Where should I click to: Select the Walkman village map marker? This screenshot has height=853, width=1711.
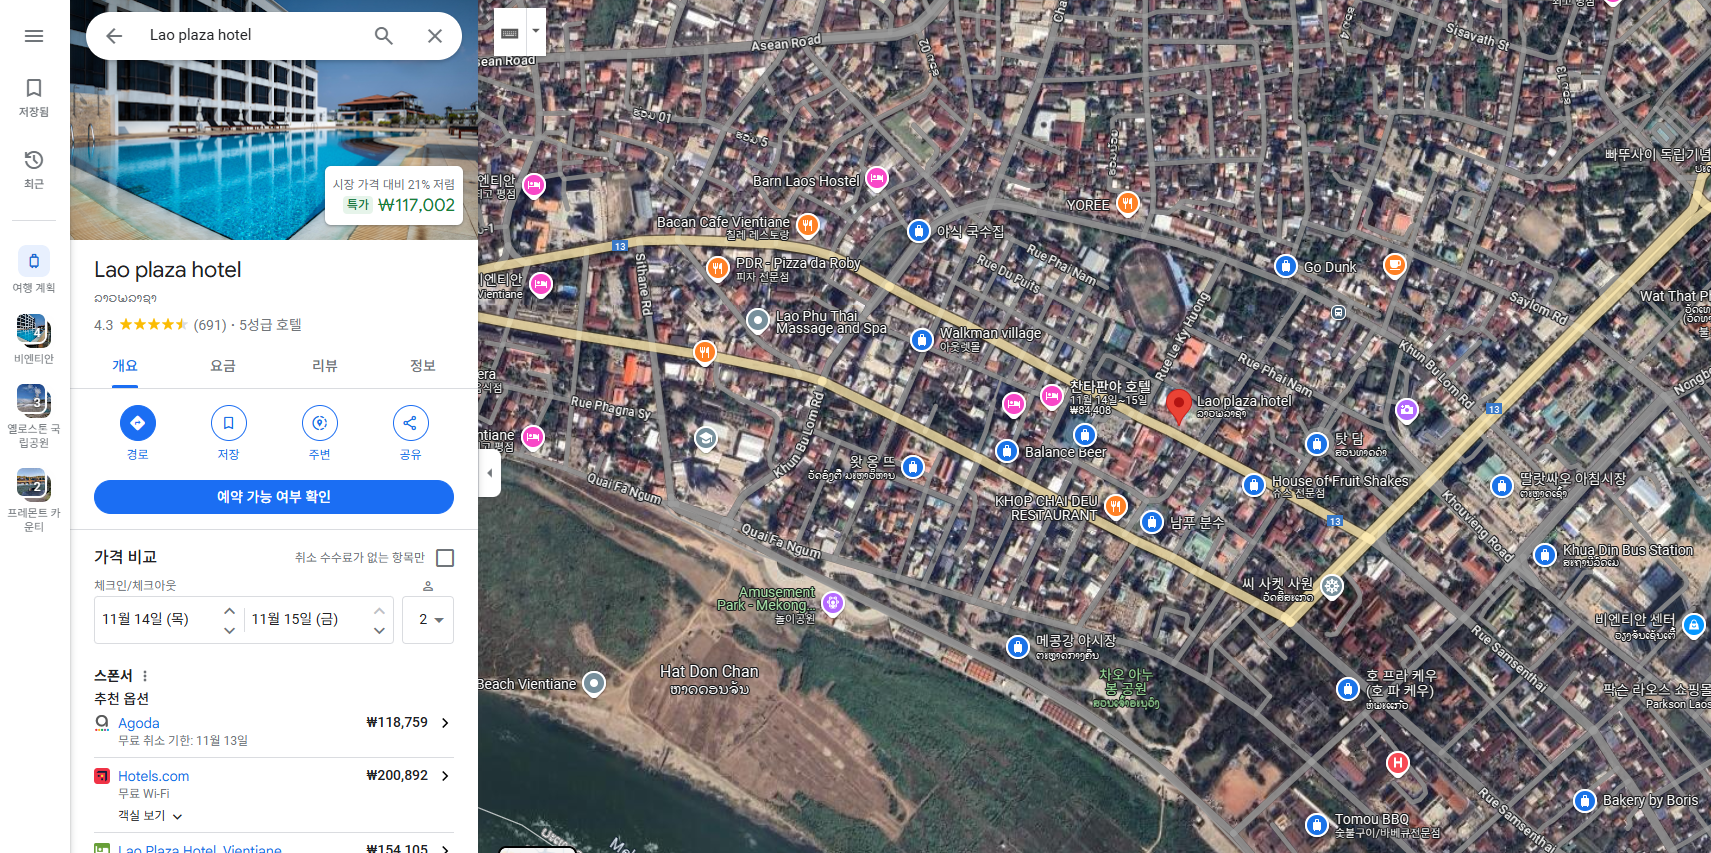pyautogui.click(x=922, y=340)
